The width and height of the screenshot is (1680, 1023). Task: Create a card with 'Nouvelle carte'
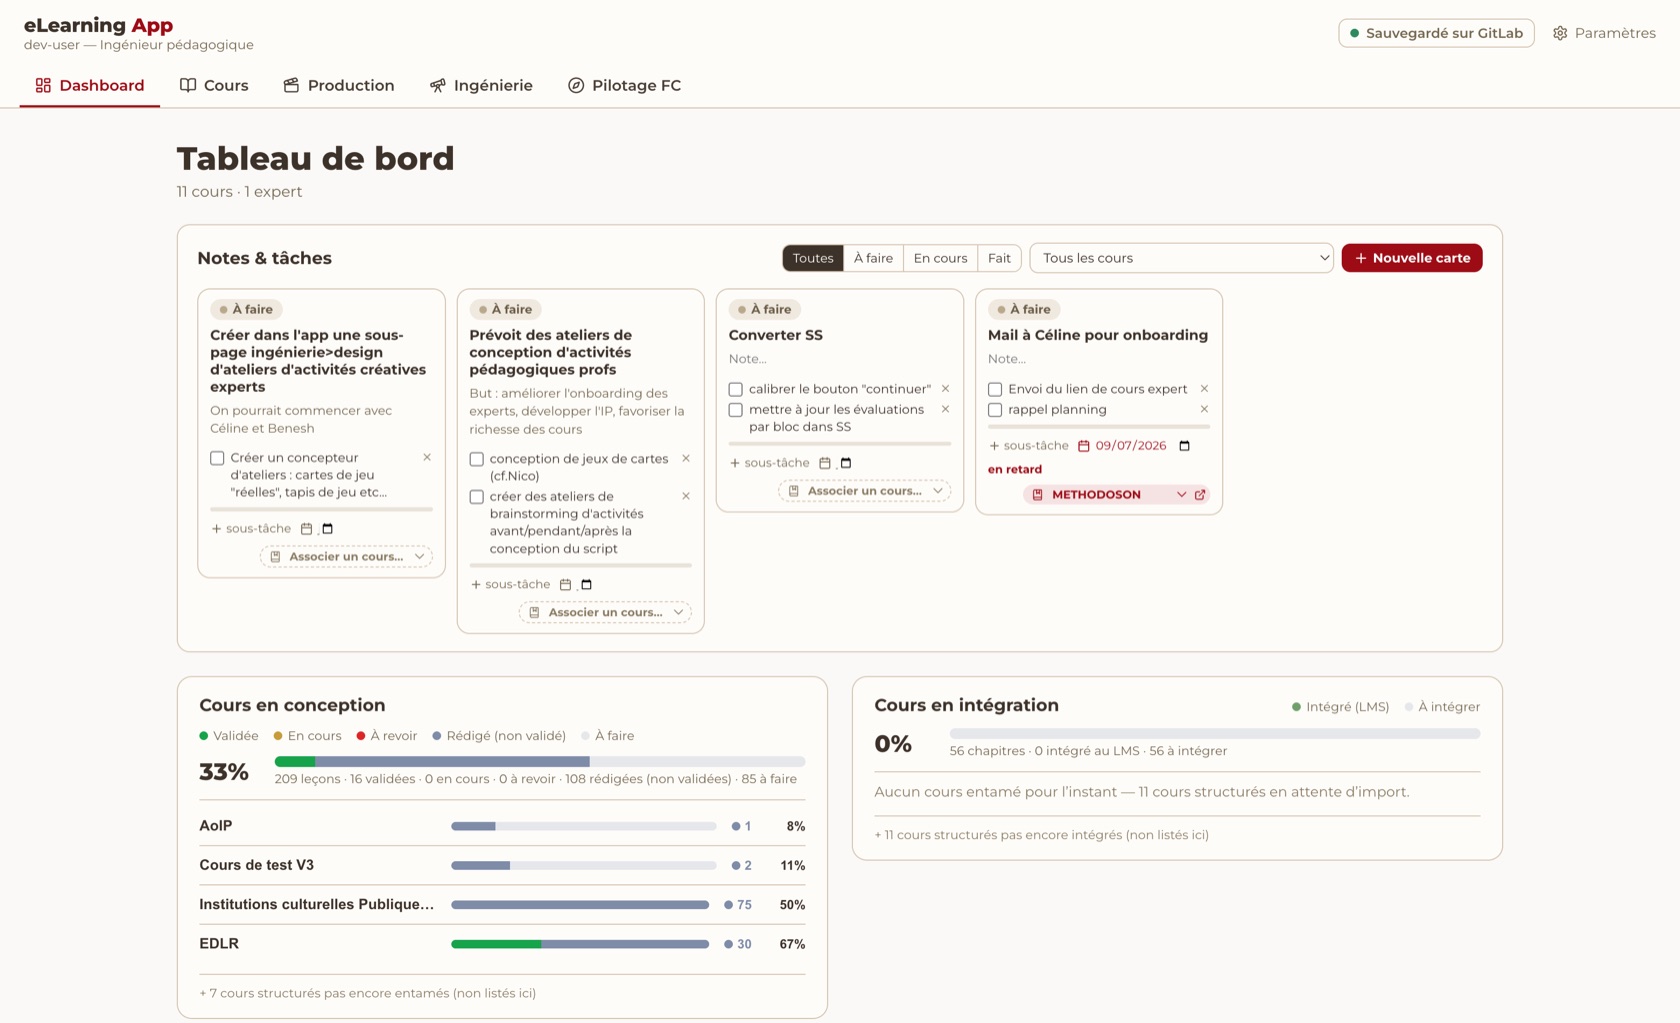pos(1412,258)
